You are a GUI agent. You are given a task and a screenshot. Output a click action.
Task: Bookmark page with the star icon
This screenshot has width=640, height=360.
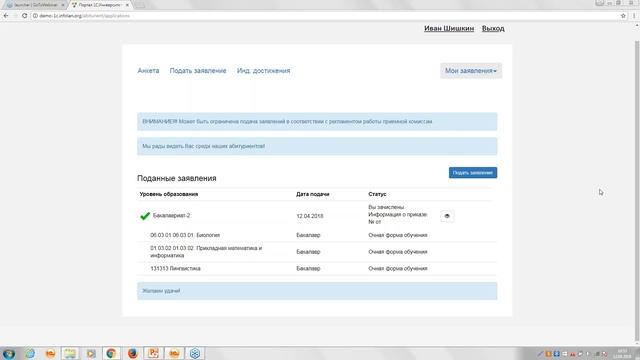(x=623, y=16)
